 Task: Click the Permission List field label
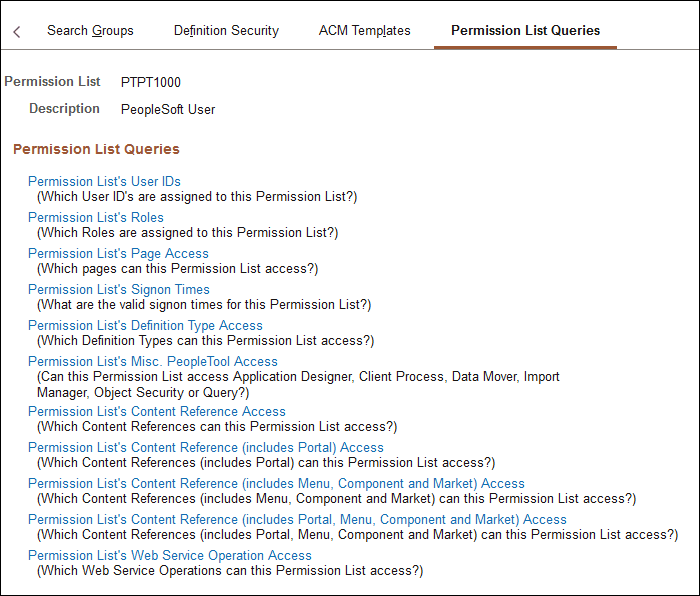[53, 81]
